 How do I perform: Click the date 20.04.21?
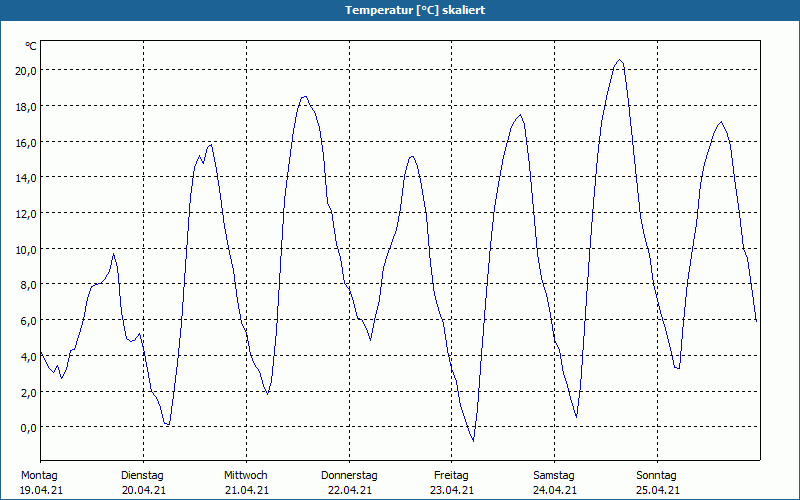point(144,490)
